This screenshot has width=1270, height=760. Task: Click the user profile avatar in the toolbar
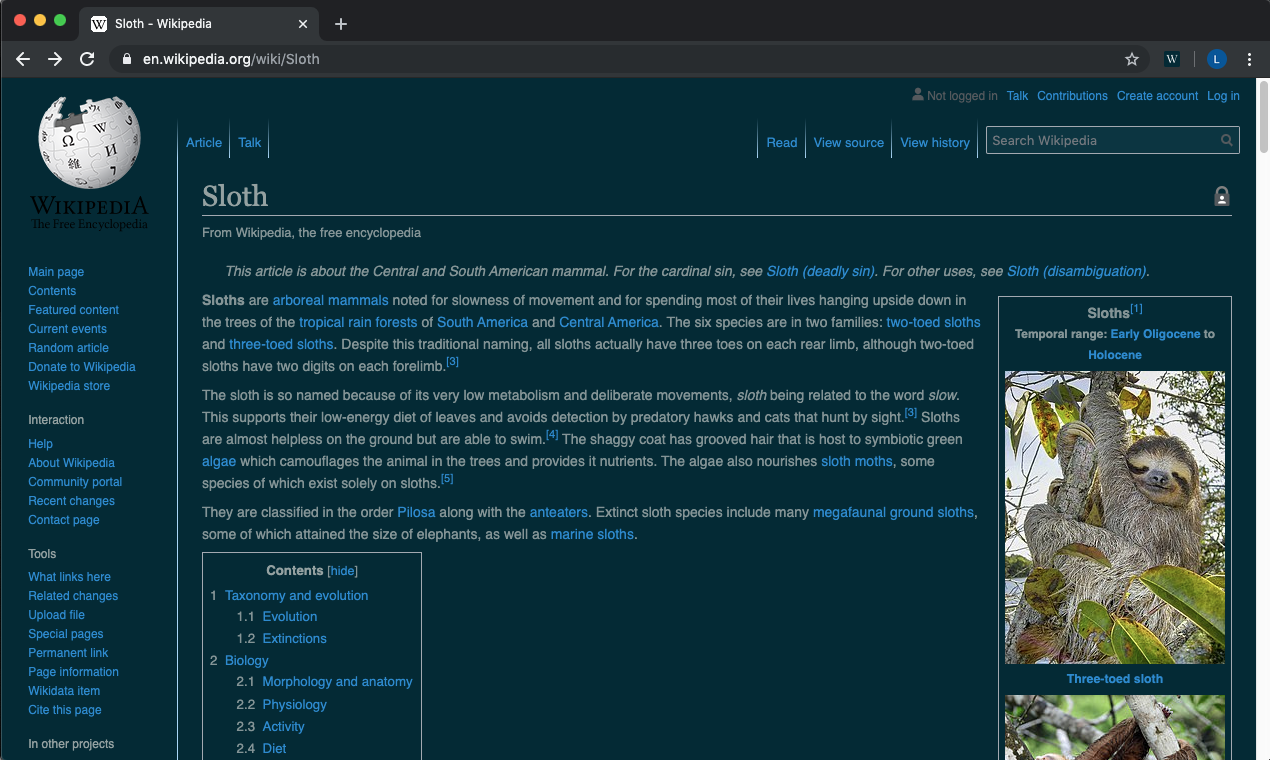[x=1216, y=59]
